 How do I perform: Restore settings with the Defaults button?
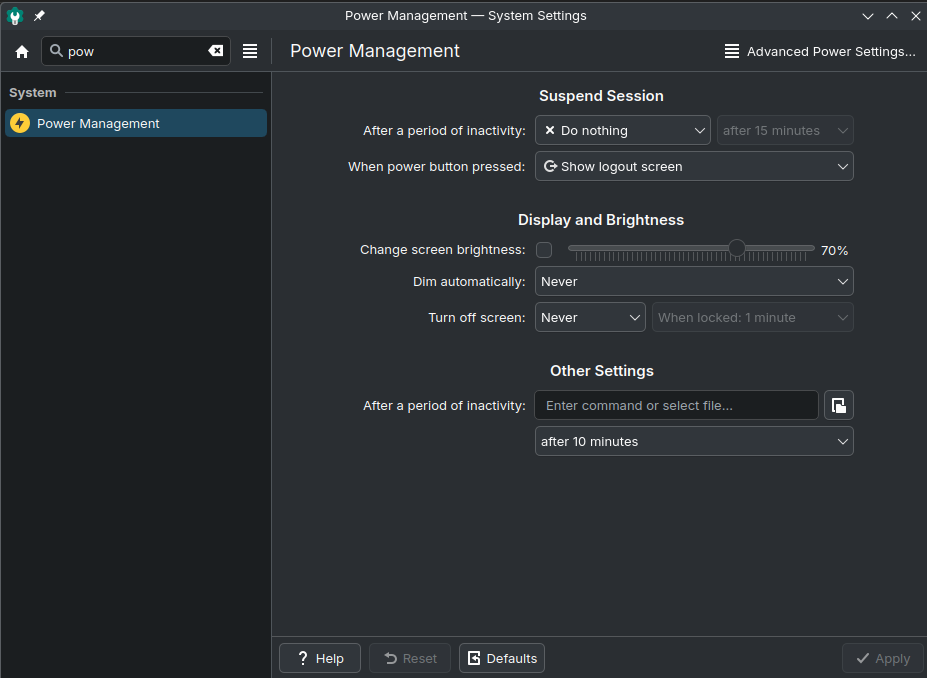click(502, 658)
